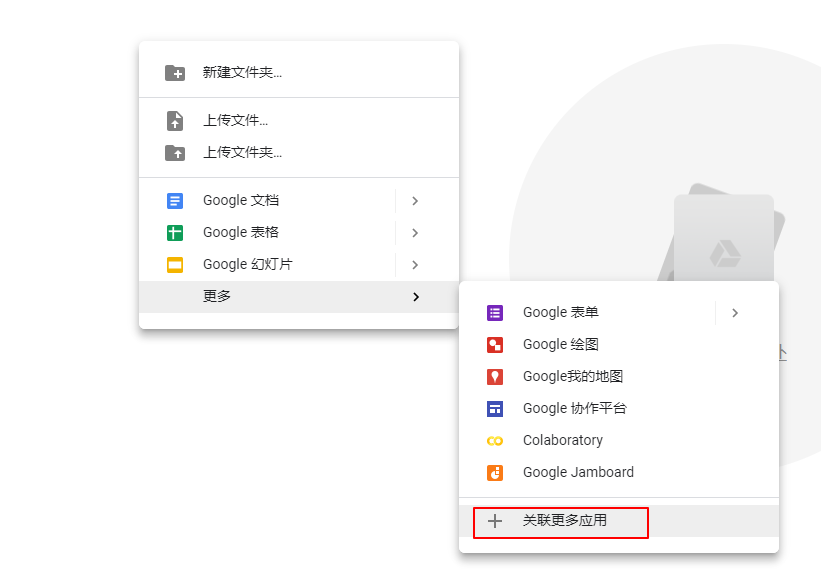
Task: Expand the 更多 submenu arrow
Action: coord(416,297)
